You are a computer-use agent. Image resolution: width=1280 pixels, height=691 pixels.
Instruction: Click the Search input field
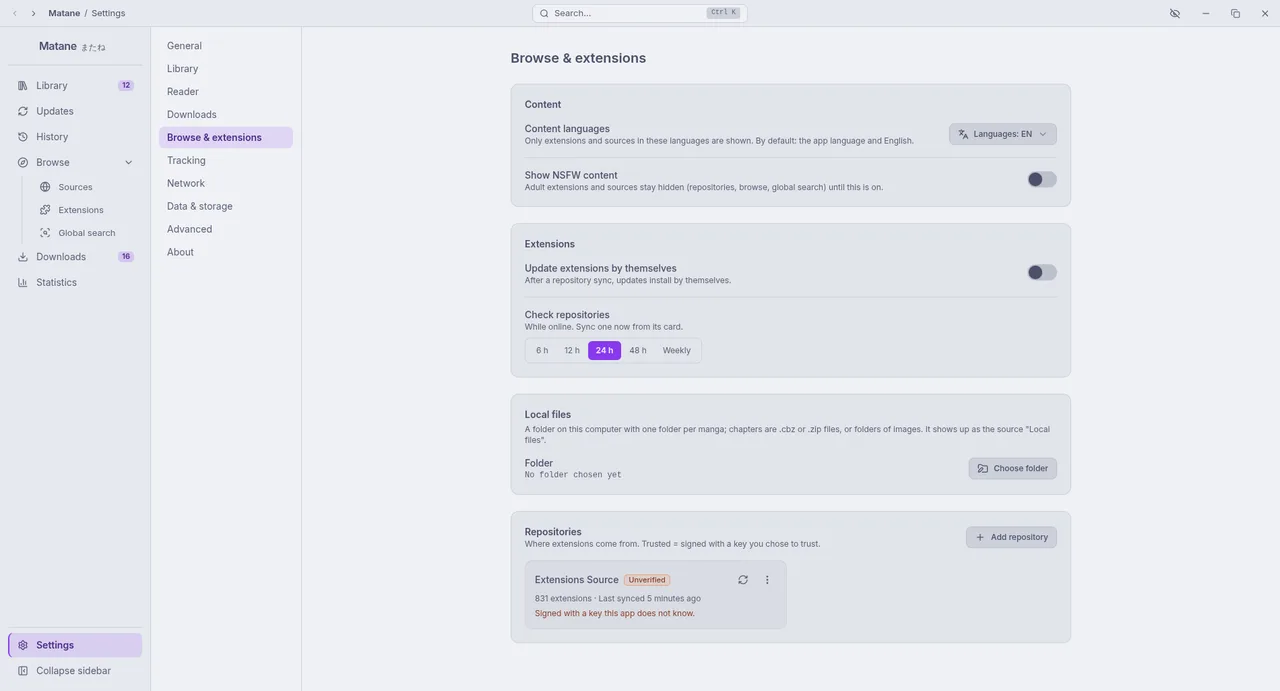(x=640, y=13)
